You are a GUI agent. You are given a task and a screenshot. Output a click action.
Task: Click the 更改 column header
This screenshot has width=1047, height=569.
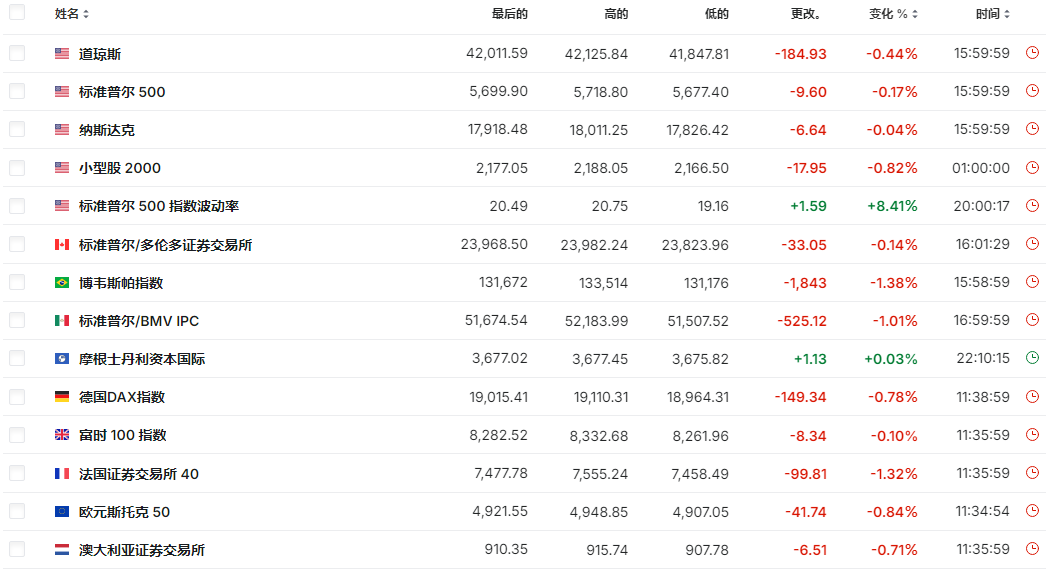tap(805, 14)
